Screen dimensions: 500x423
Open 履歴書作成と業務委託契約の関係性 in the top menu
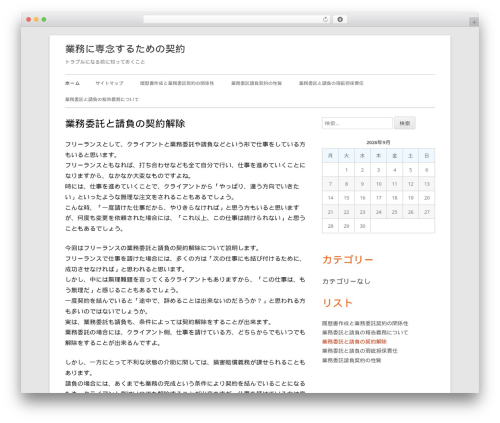(177, 83)
